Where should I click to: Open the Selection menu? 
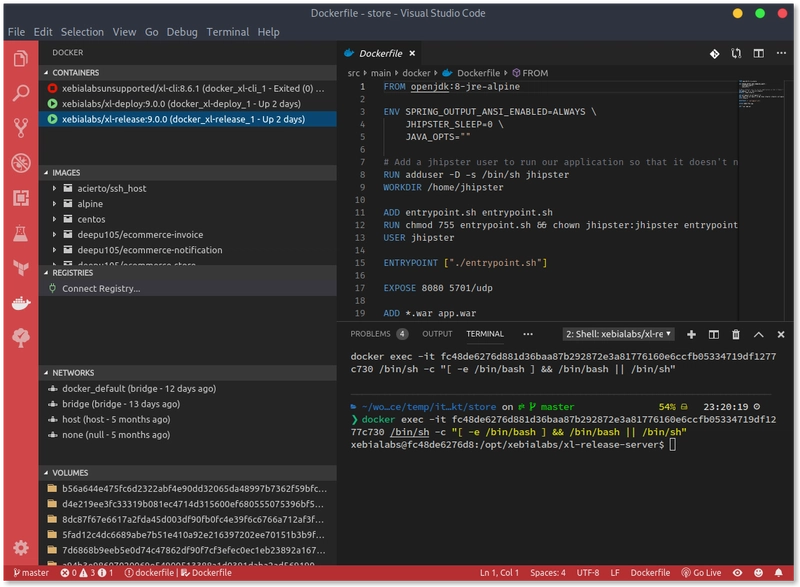[82, 32]
